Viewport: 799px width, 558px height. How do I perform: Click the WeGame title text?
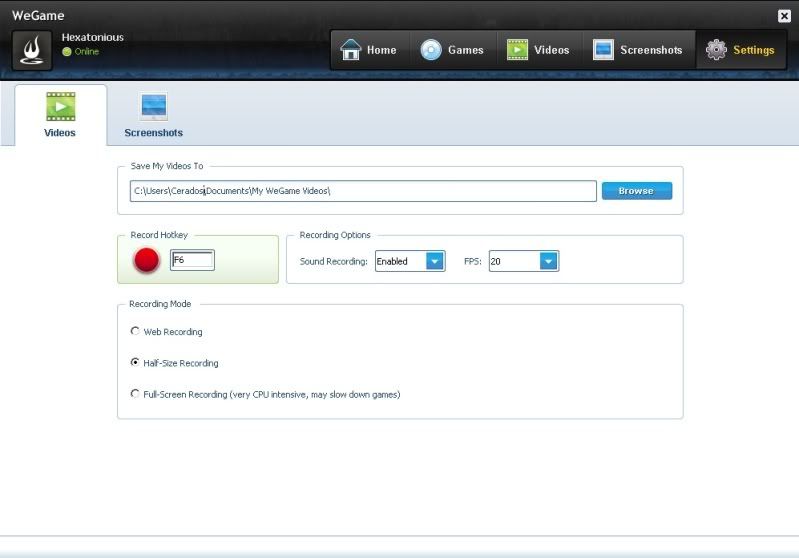(38, 16)
